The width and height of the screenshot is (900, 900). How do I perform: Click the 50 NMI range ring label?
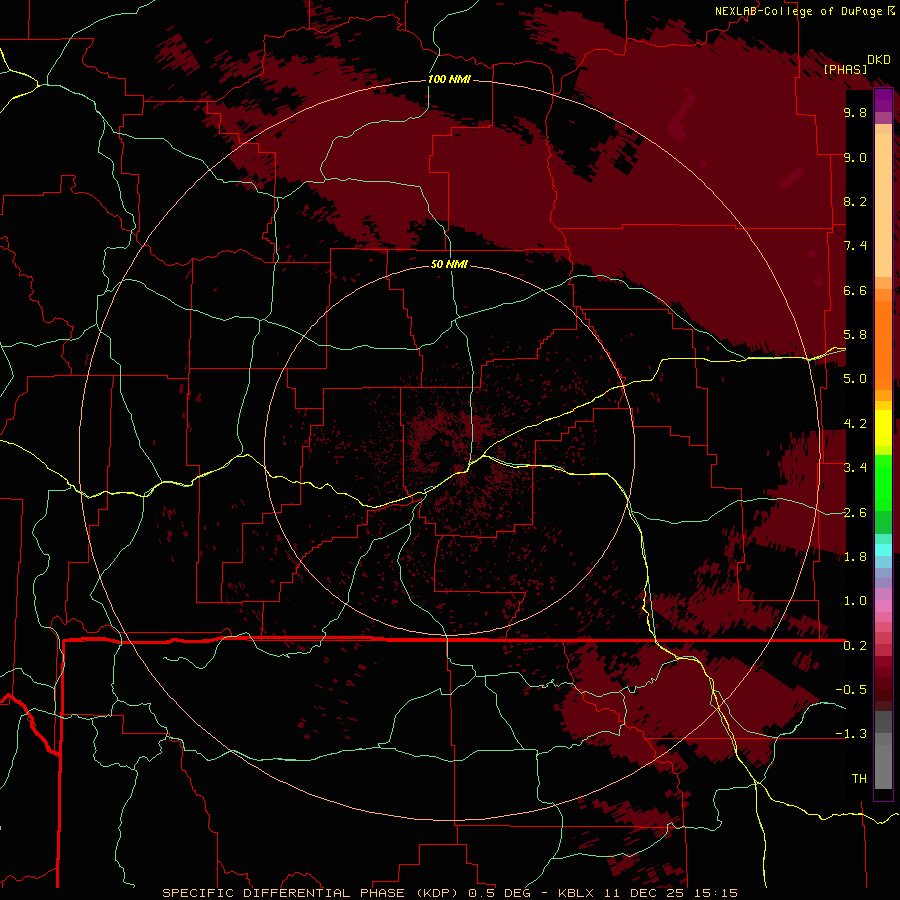449,264
